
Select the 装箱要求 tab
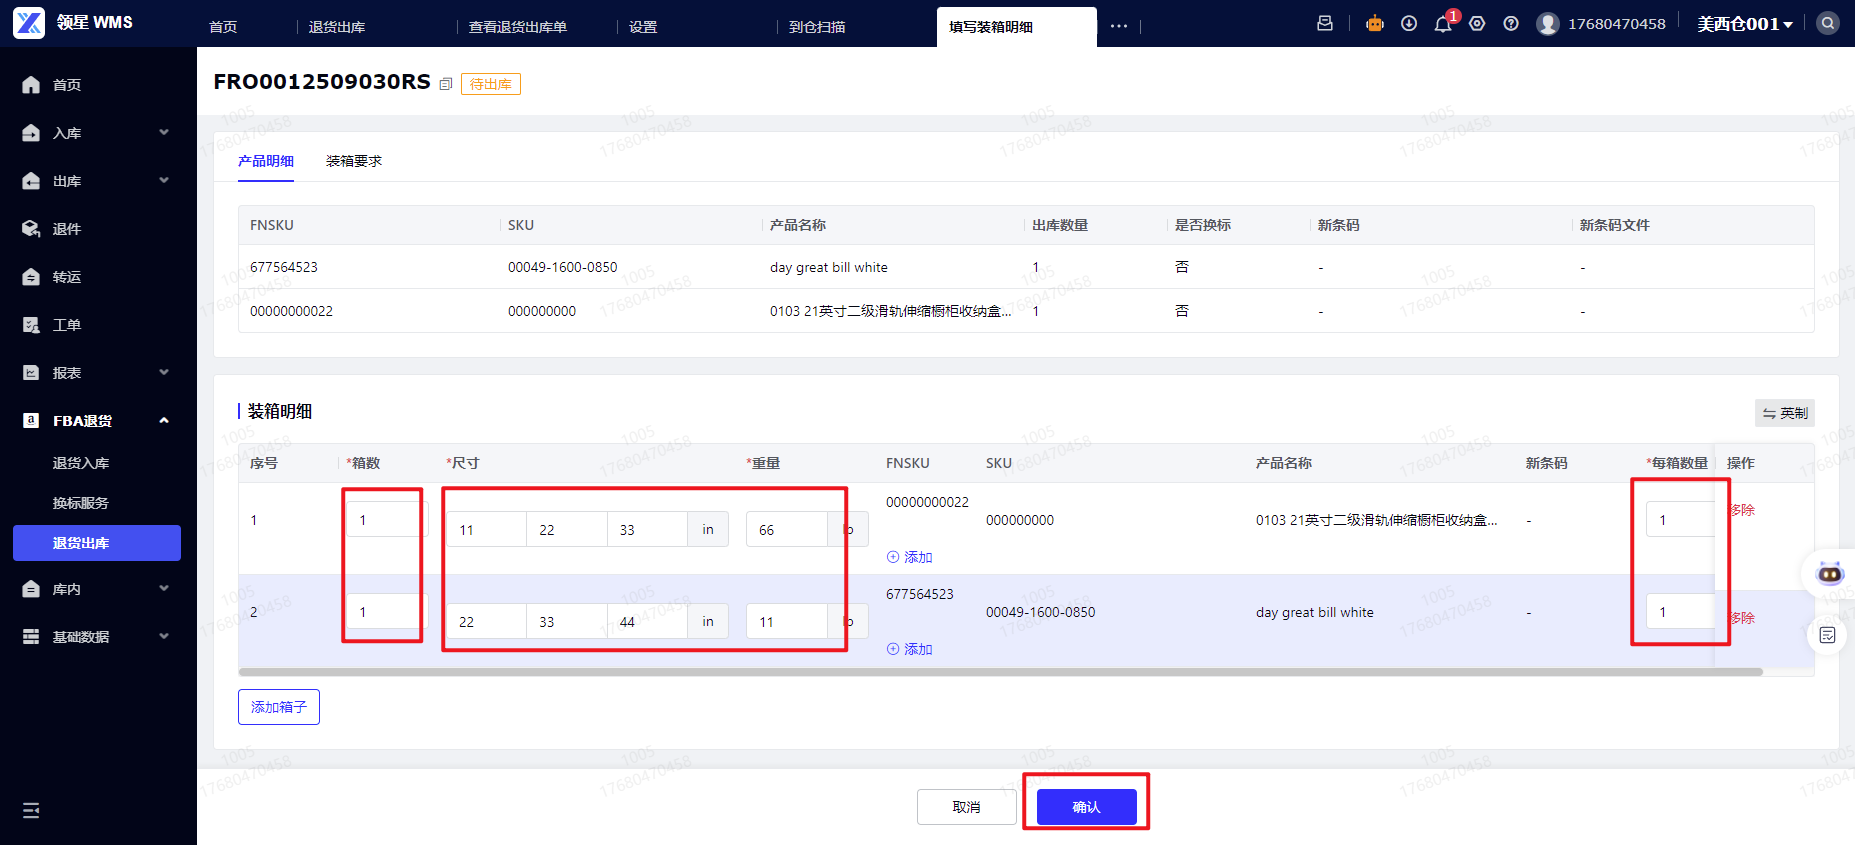pos(354,161)
